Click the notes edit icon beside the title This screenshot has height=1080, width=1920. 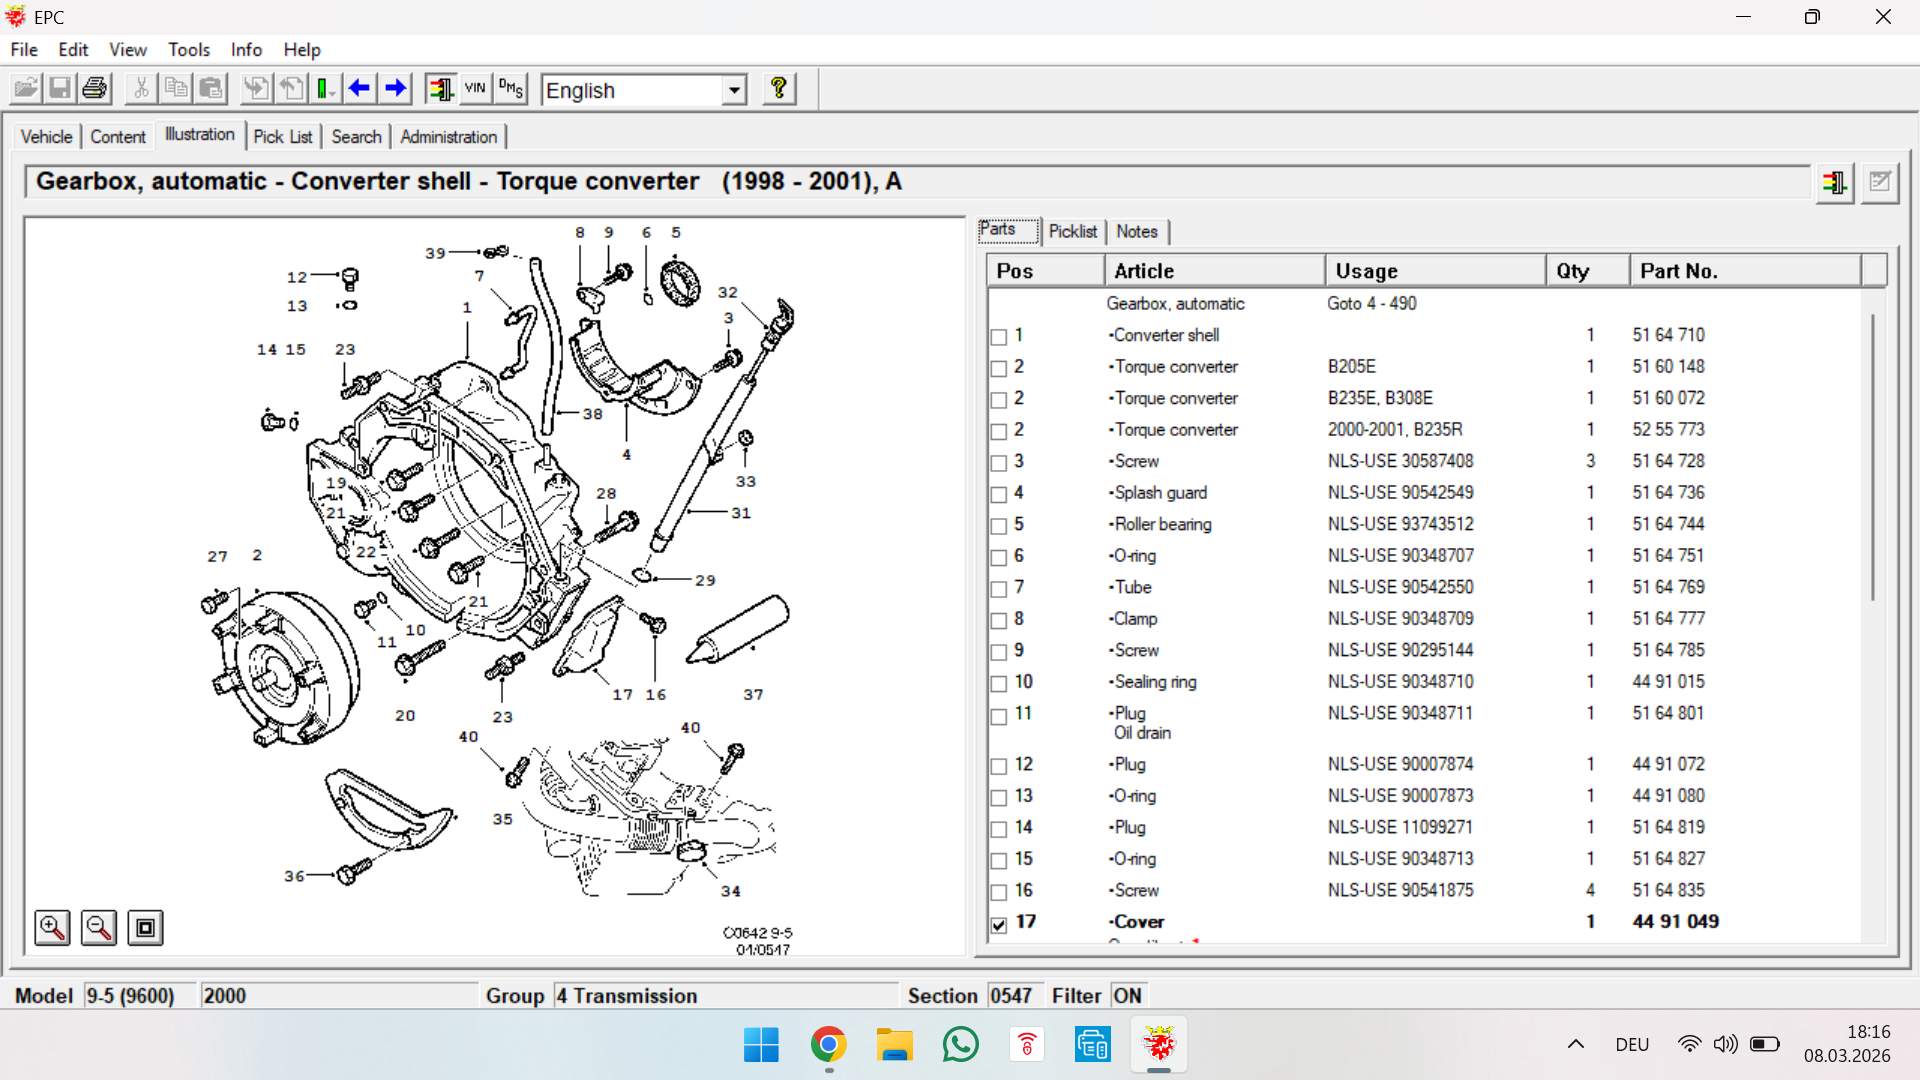[1880, 183]
